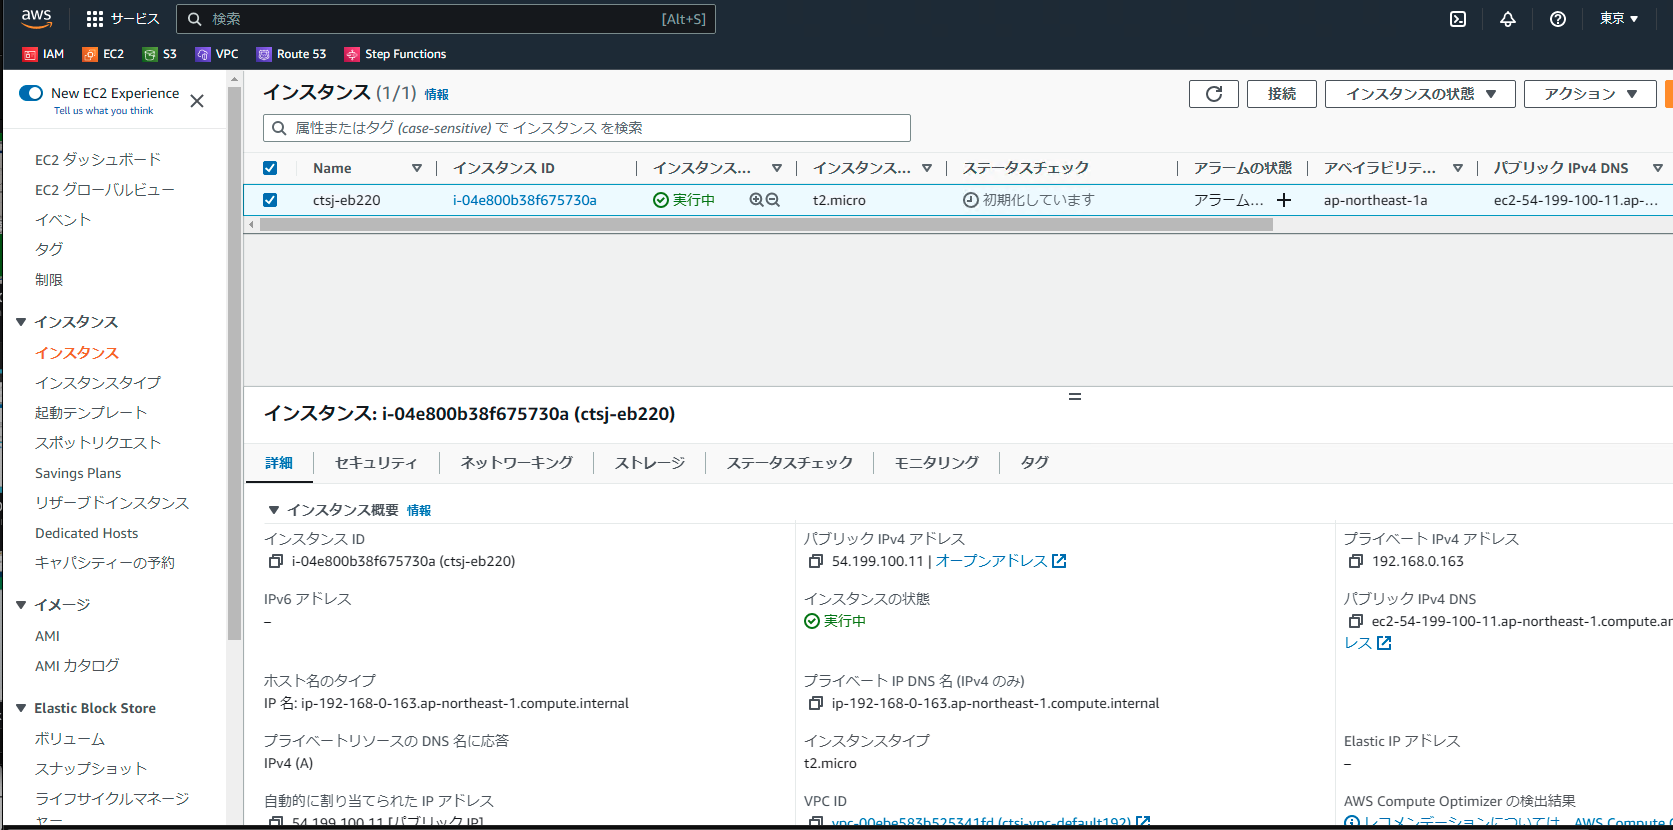Click the S3 shortcut icon
The width and height of the screenshot is (1673, 830).
pyautogui.click(x=150, y=54)
